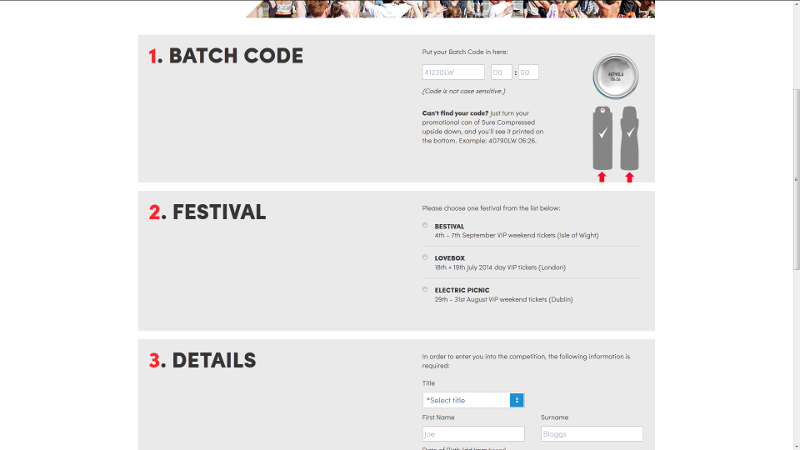Pick the Electric Picnic radio option
The width and height of the screenshot is (800, 450).
(x=425, y=290)
